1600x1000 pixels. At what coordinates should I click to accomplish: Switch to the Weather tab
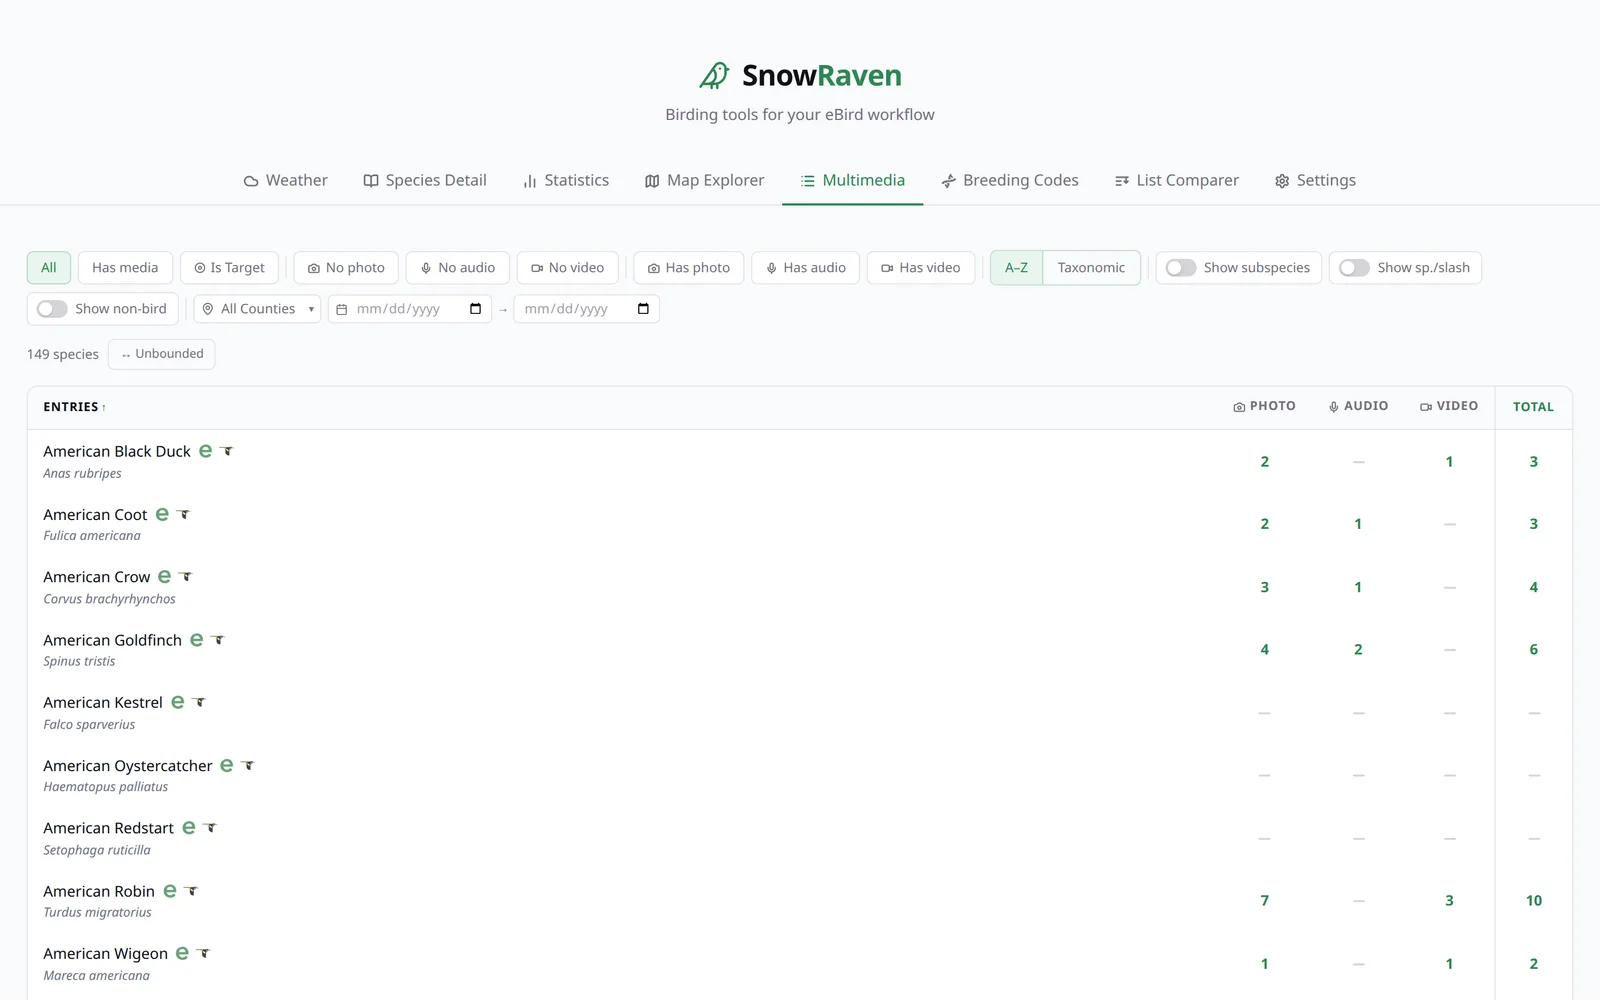click(286, 181)
